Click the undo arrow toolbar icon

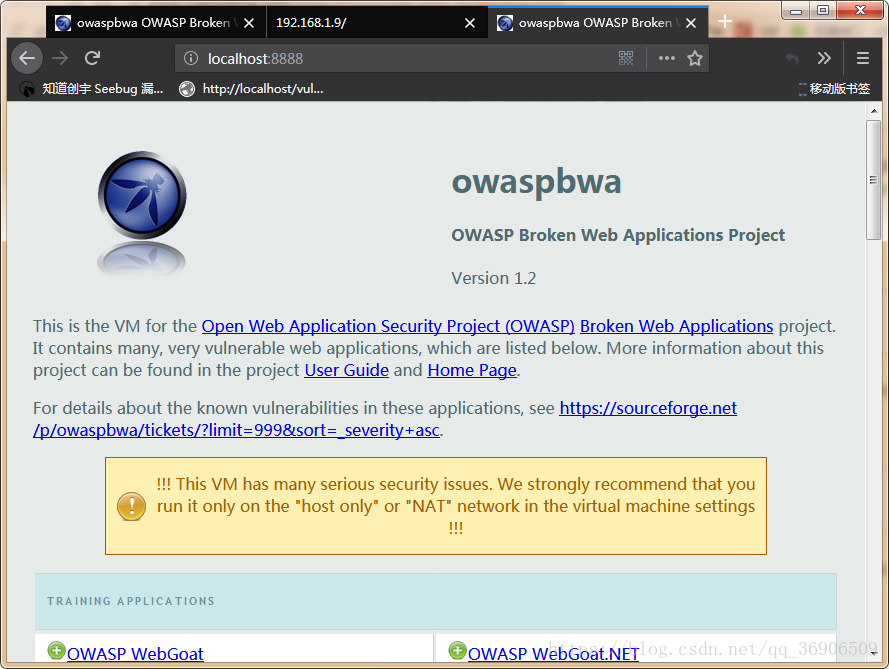[793, 58]
